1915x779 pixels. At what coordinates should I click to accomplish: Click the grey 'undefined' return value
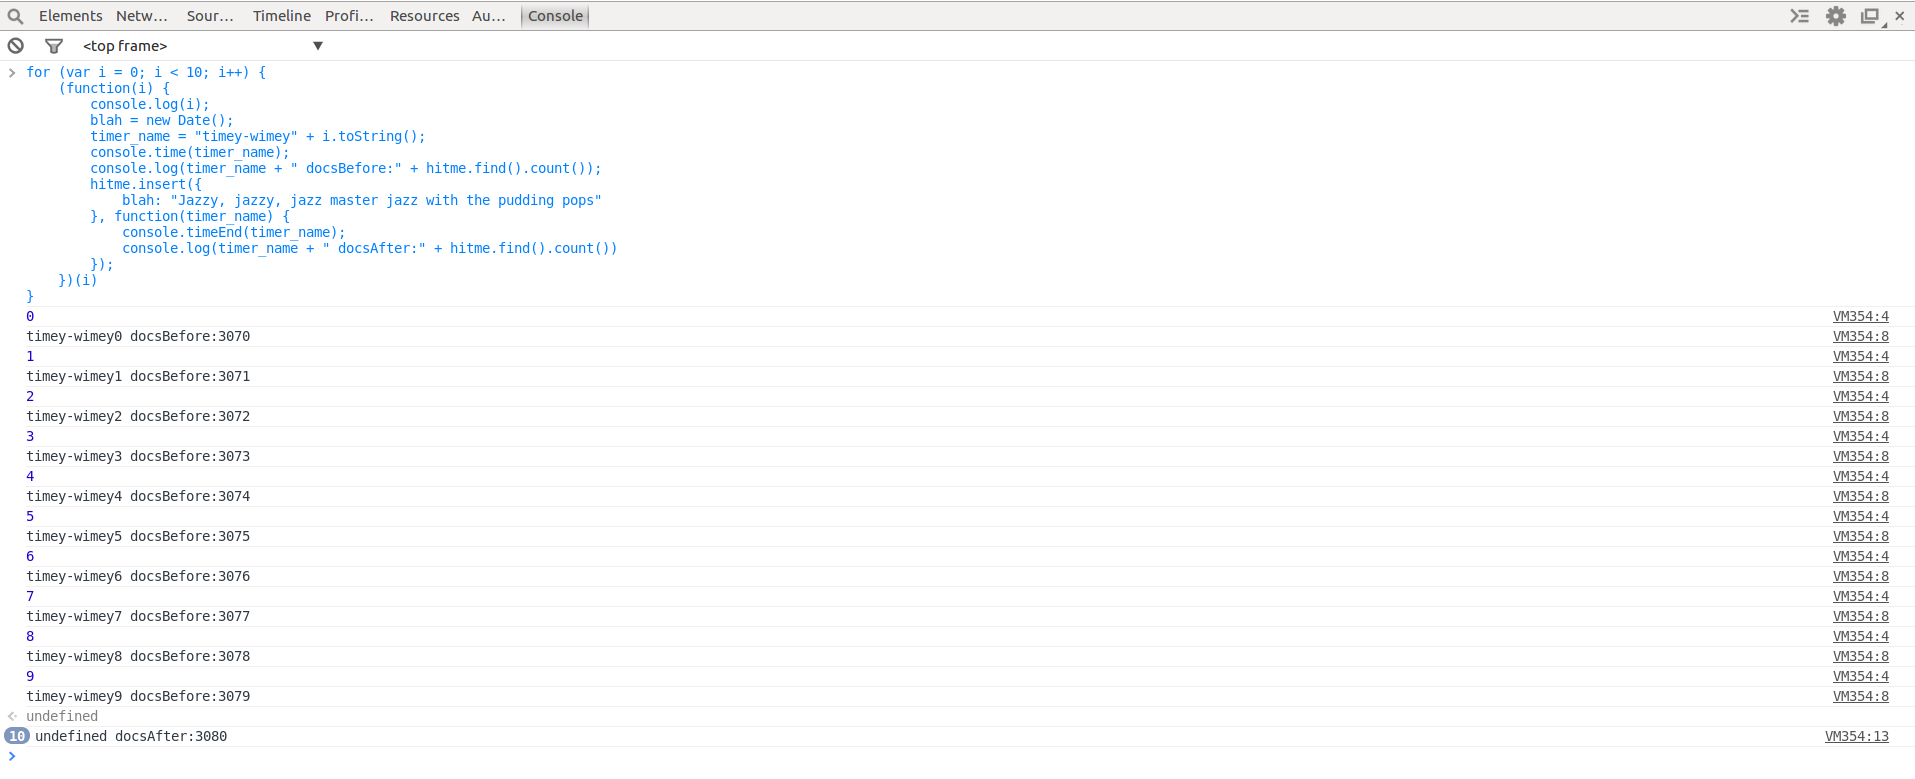tap(62, 717)
